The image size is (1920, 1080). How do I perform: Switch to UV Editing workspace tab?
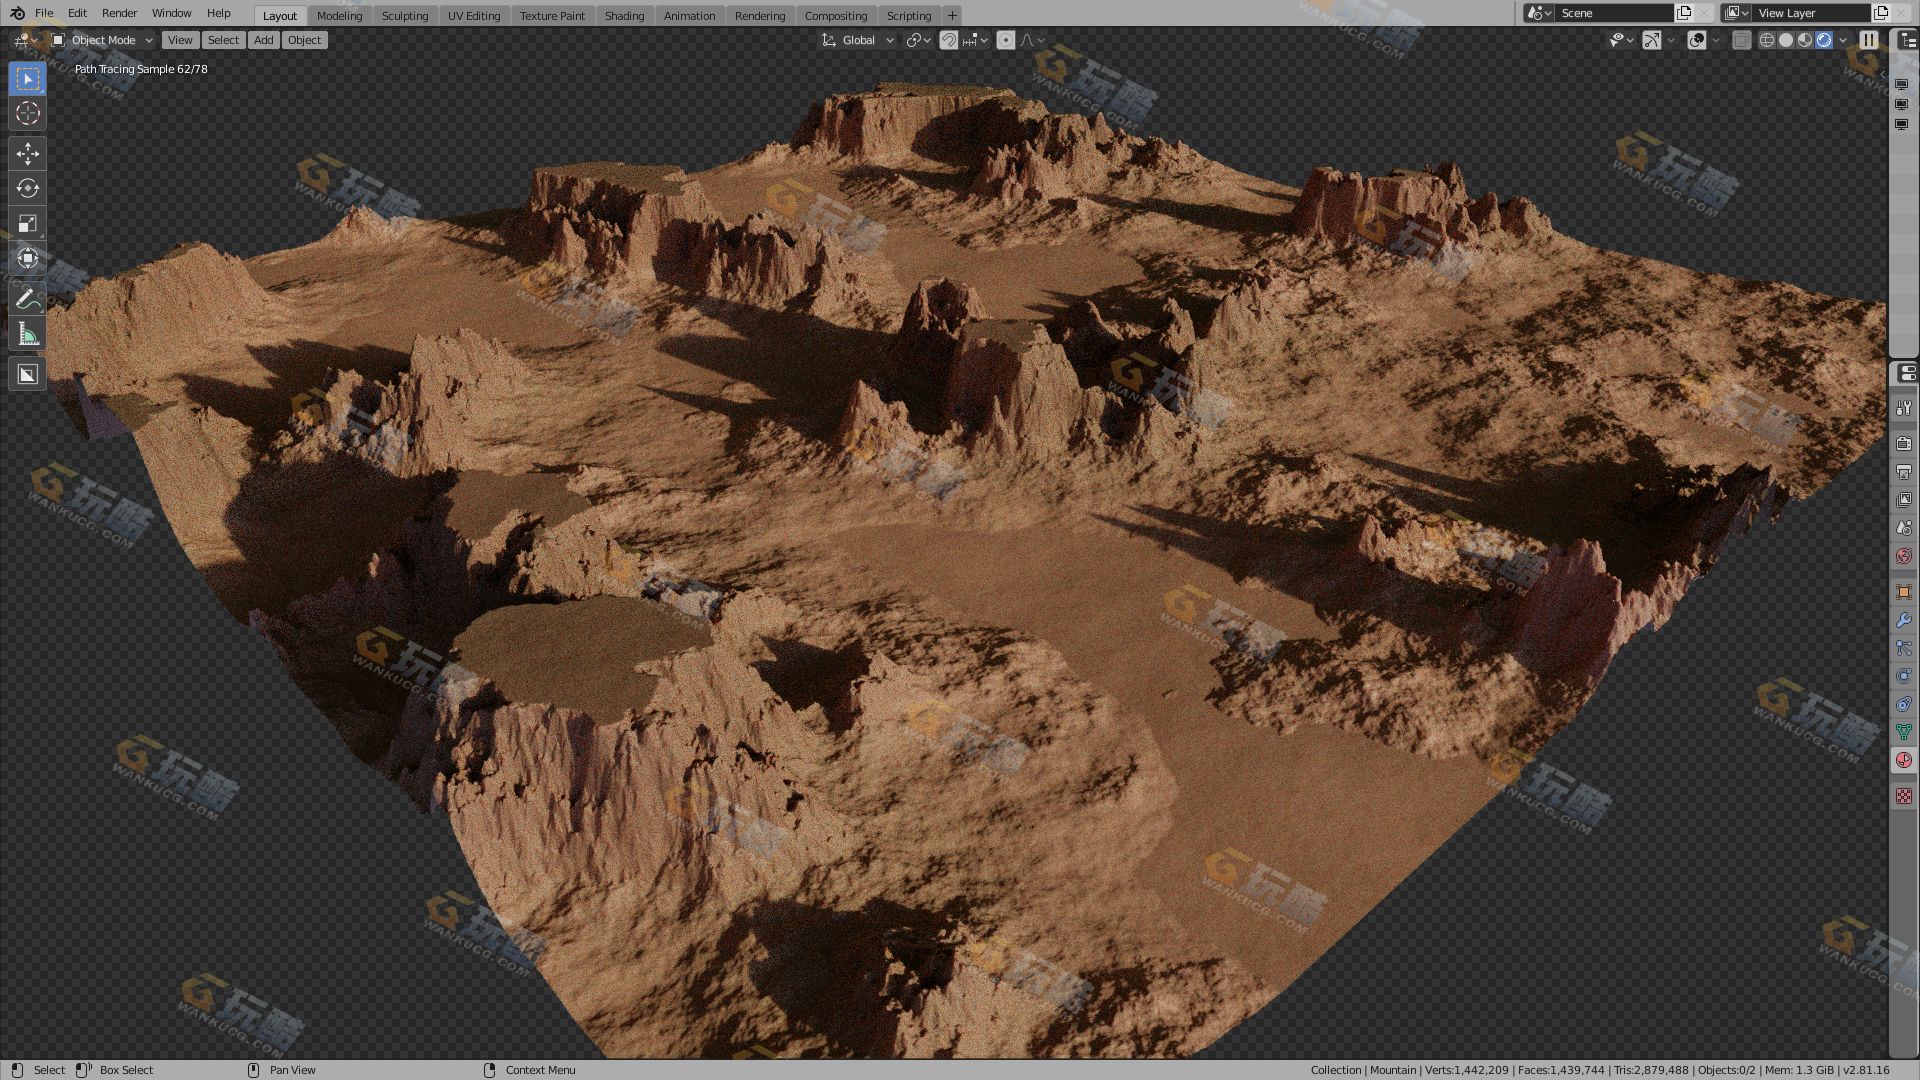point(474,15)
